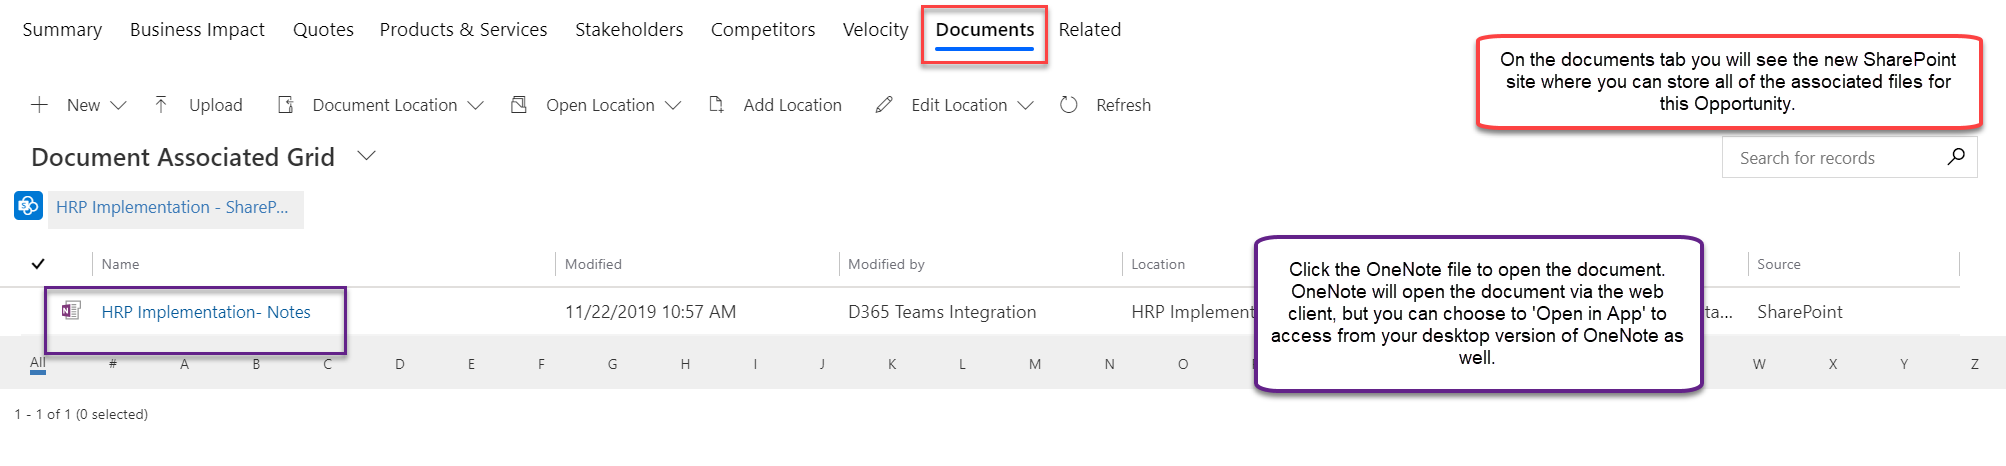
Task: Click the Add Location icon
Action: click(716, 105)
